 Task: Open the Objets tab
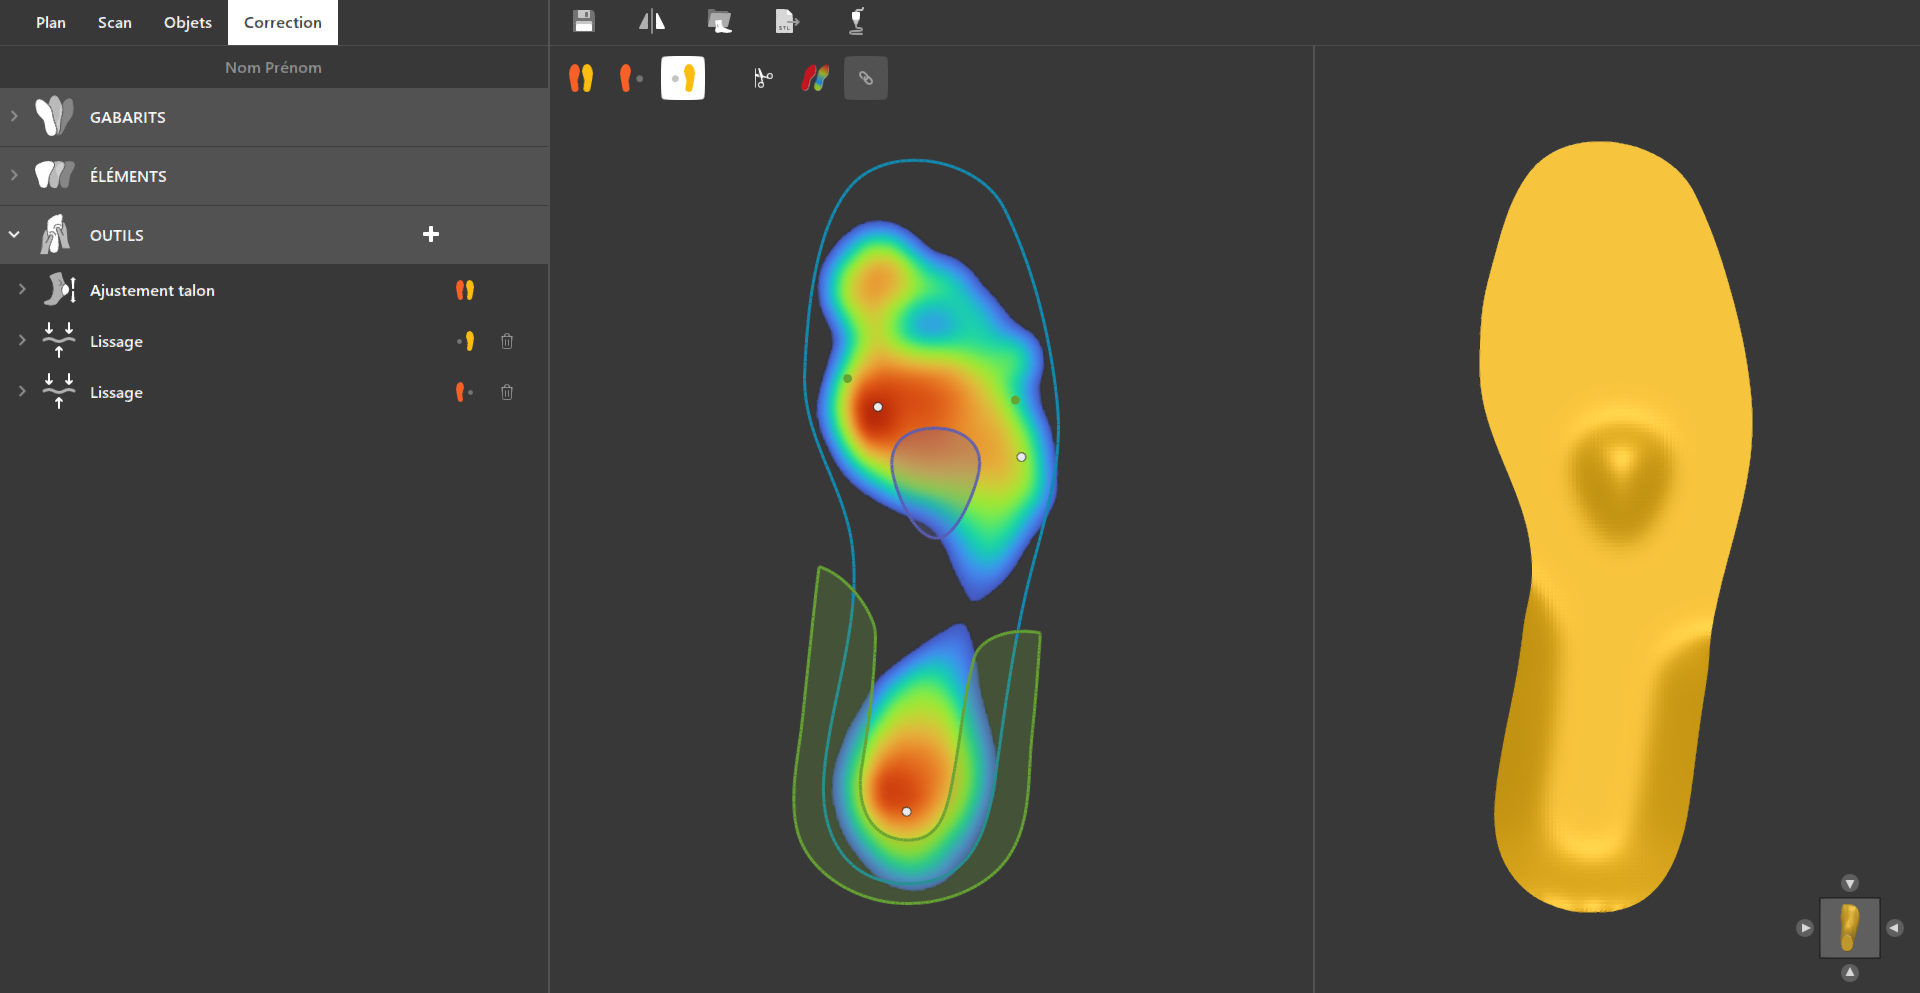(x=187, y=22)
